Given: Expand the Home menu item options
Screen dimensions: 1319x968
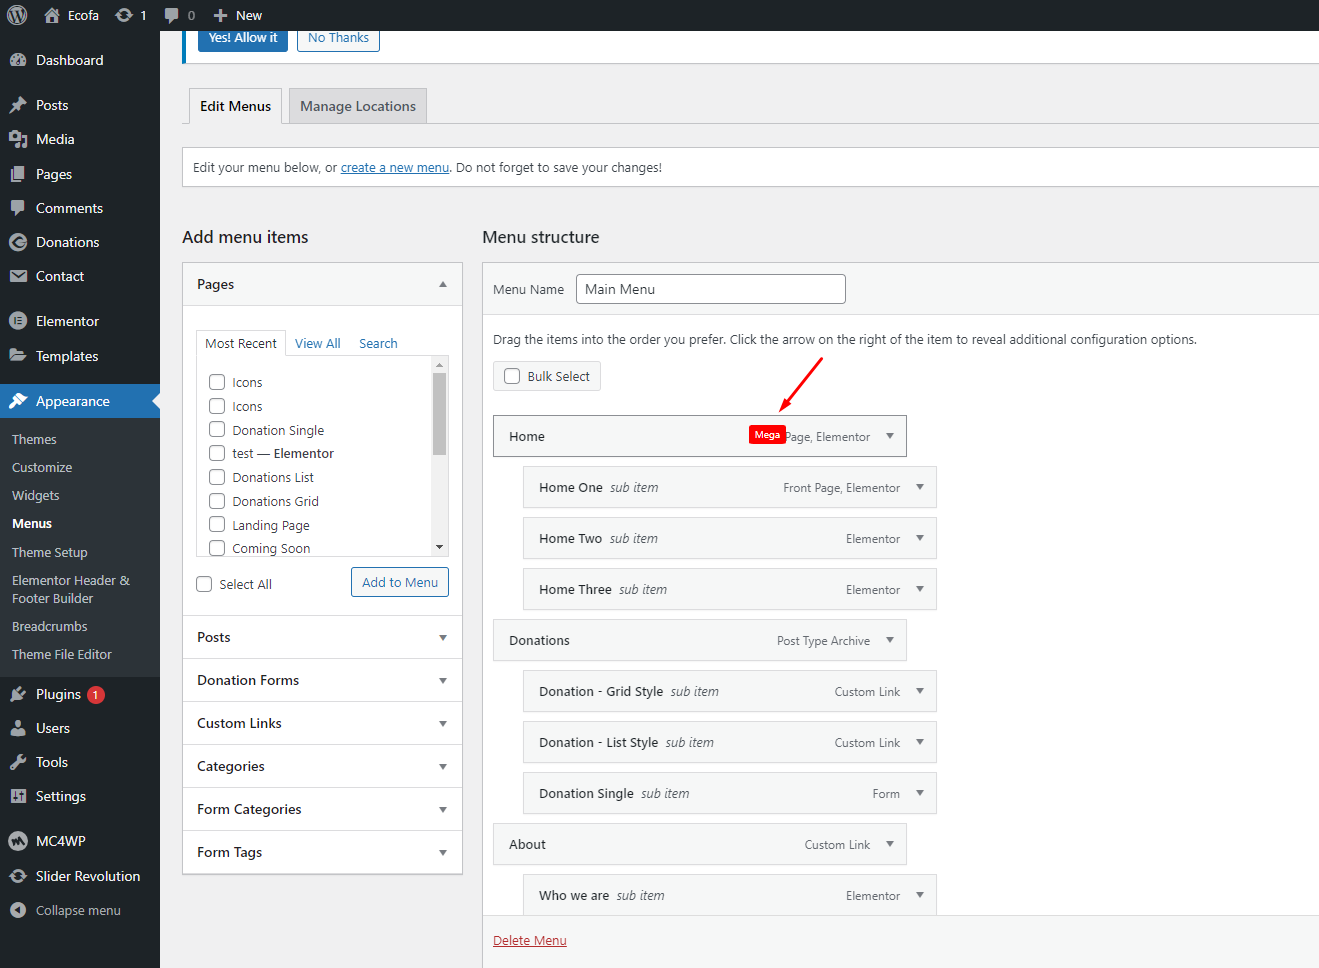Looking at the screenshot, I should point(890,436).
